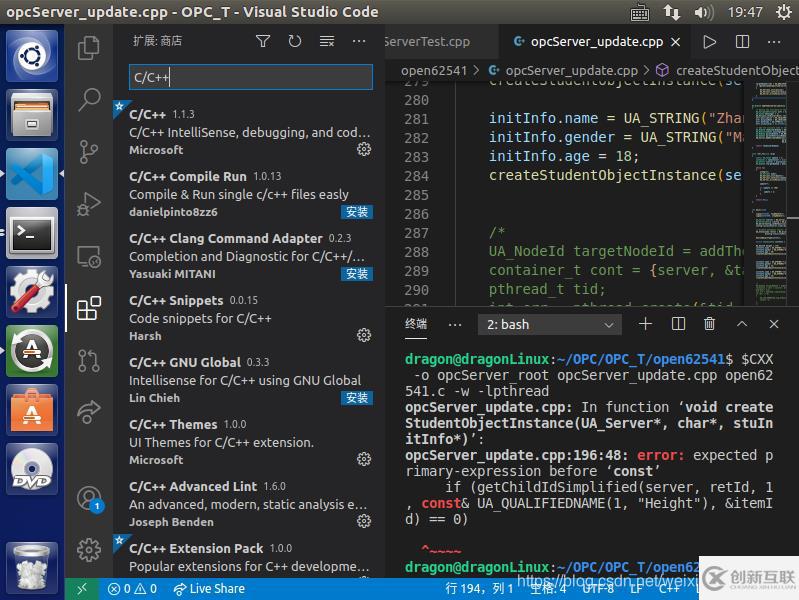Viewport: 799px width, 600px height.
Task: Filter extensions using the funnel icon
Action: 263,41
